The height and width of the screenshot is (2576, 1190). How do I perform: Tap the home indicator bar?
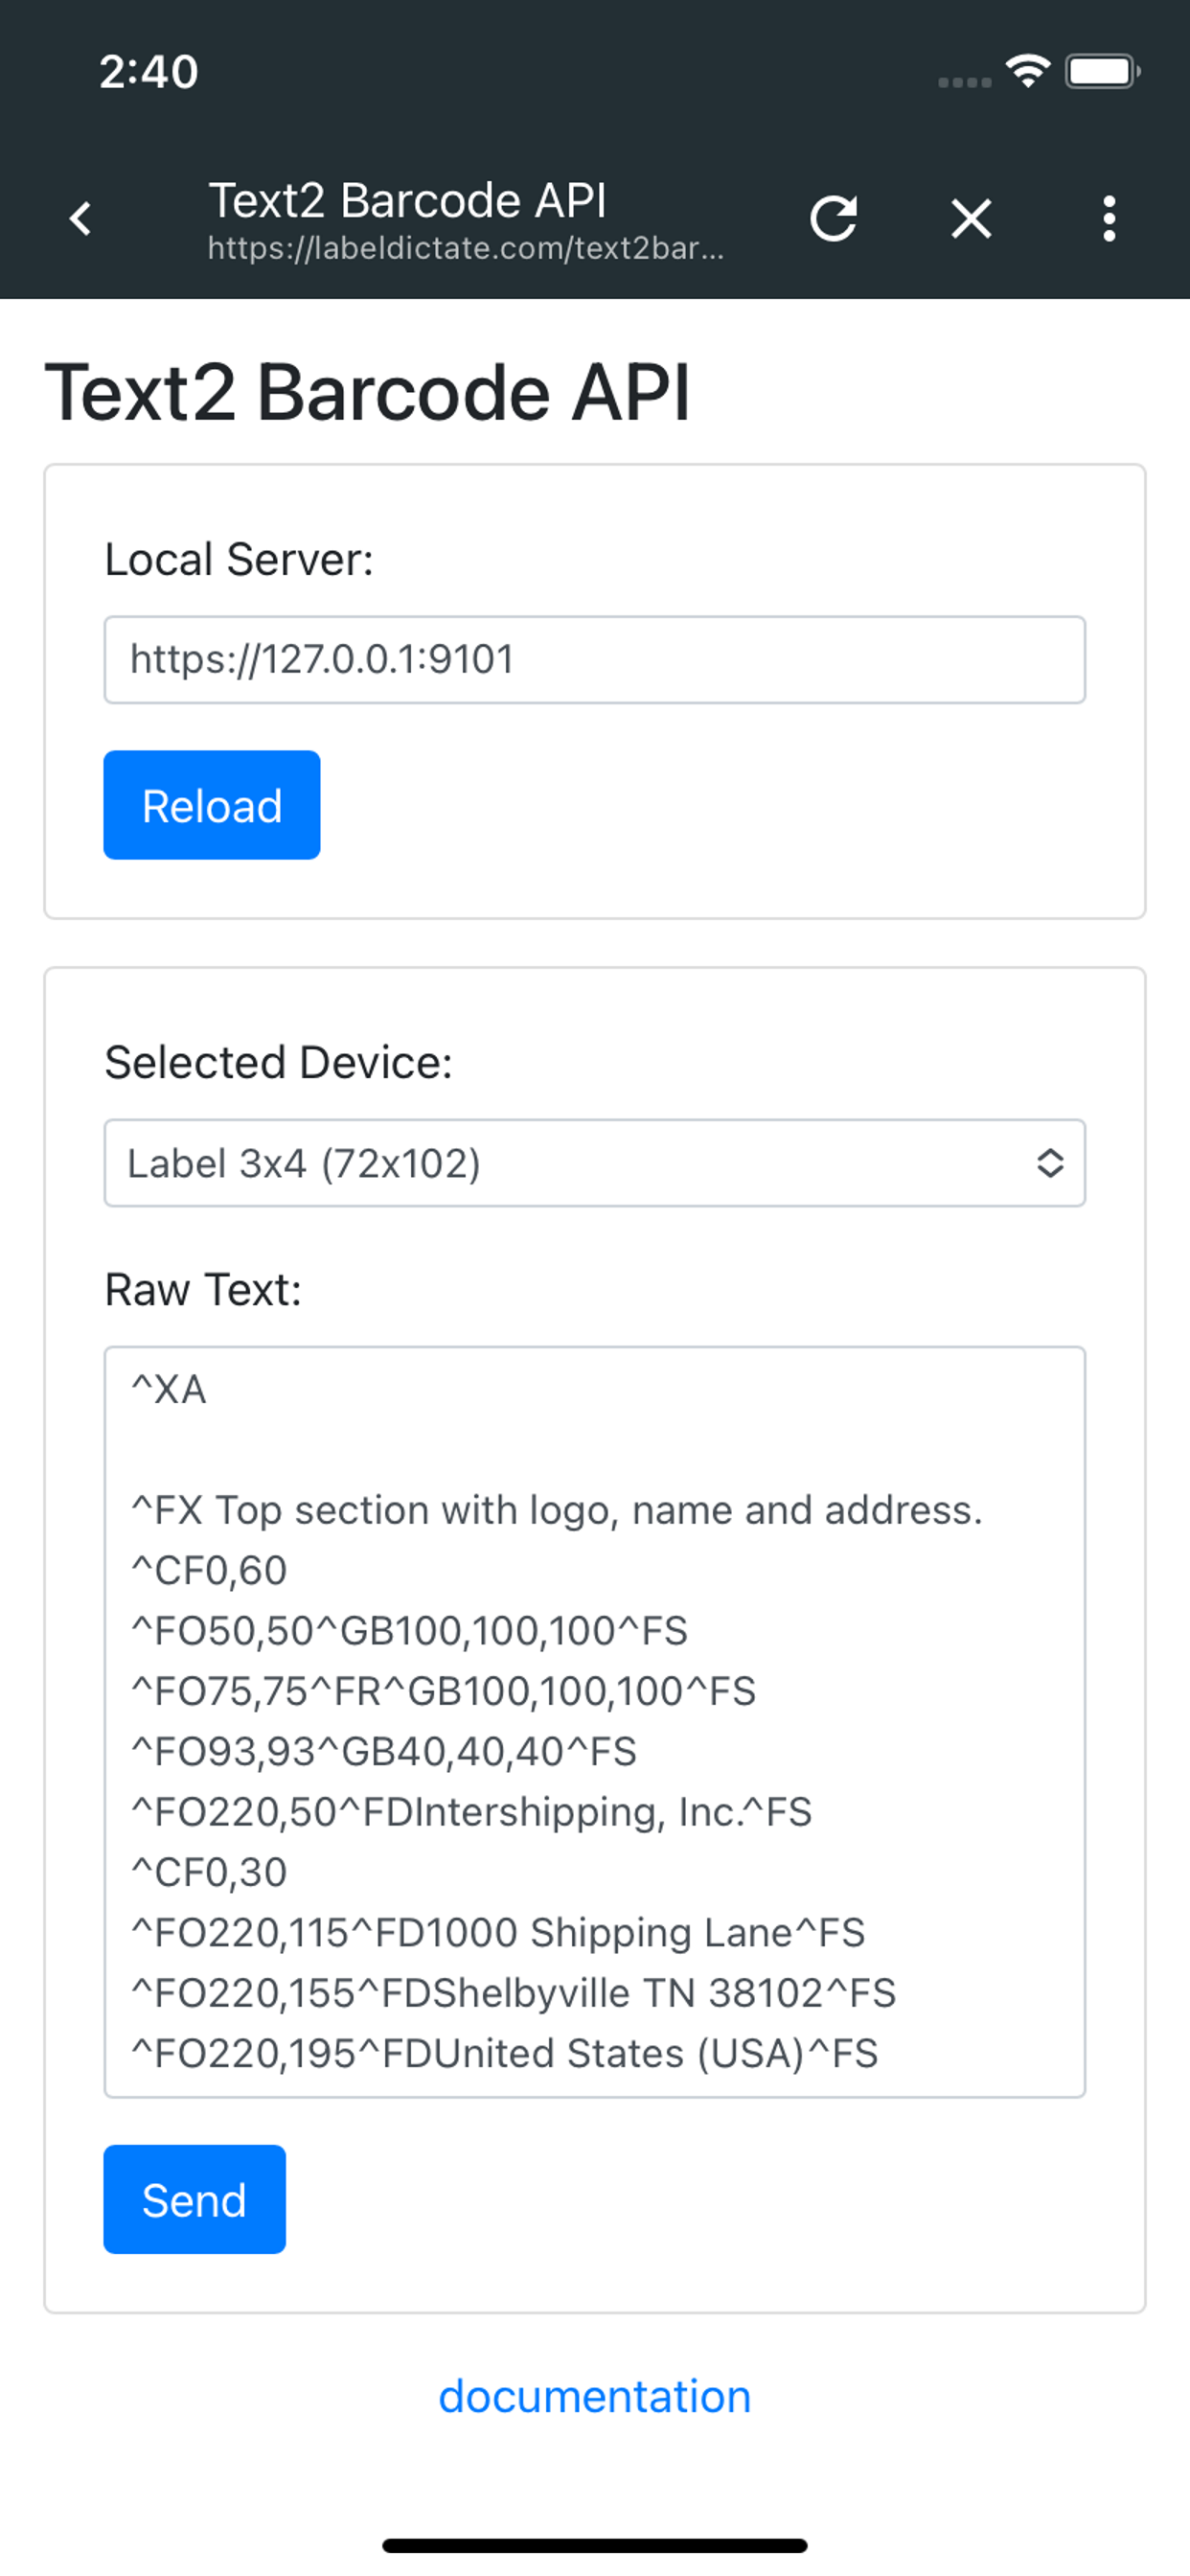tap(595, 2545)
